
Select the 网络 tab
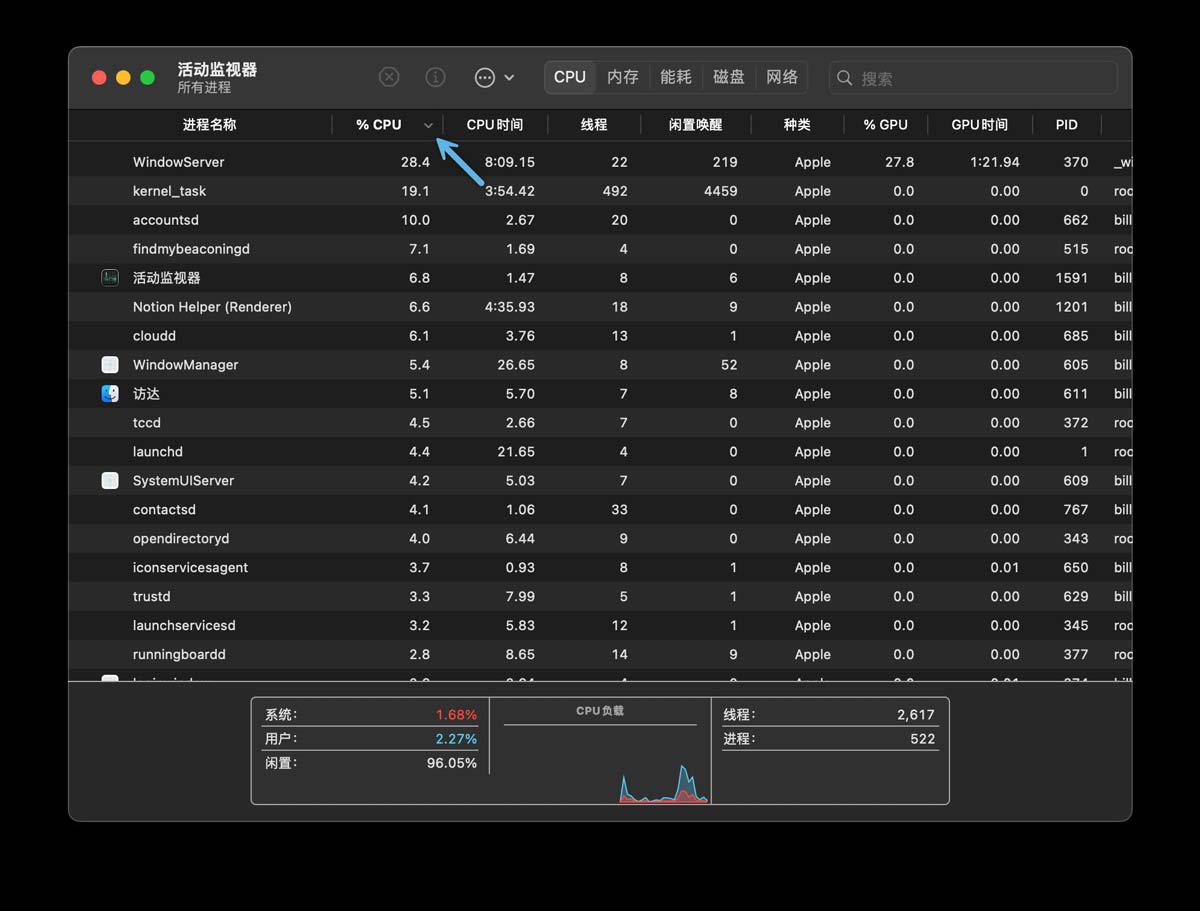coord(782,77)
